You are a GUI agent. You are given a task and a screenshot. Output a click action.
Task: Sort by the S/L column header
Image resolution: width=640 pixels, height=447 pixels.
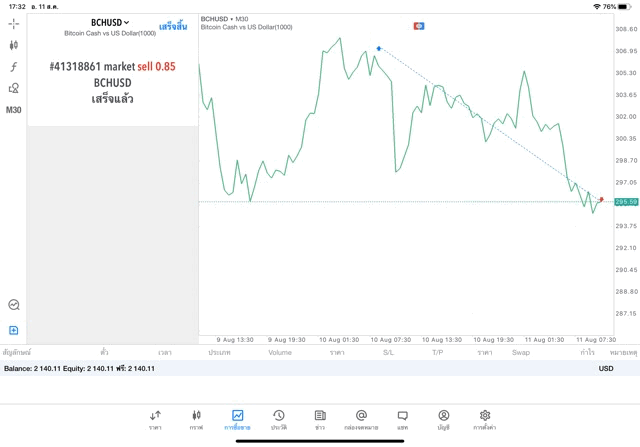[389, 352]
